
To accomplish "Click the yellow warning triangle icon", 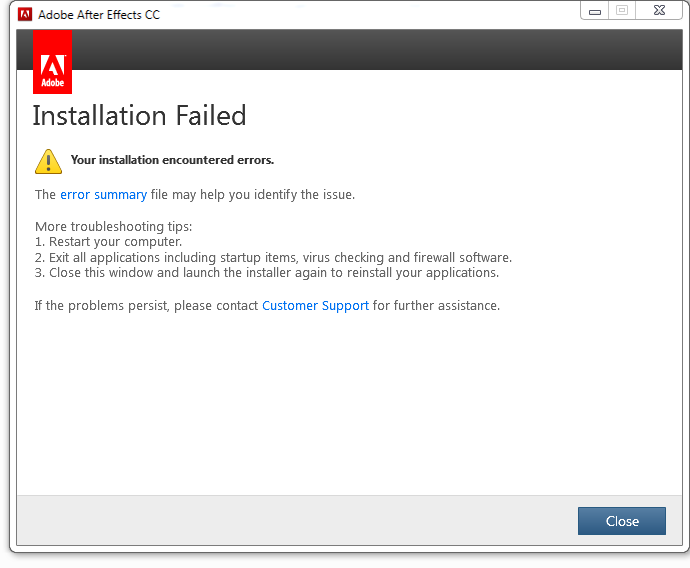I will [48, 161].
